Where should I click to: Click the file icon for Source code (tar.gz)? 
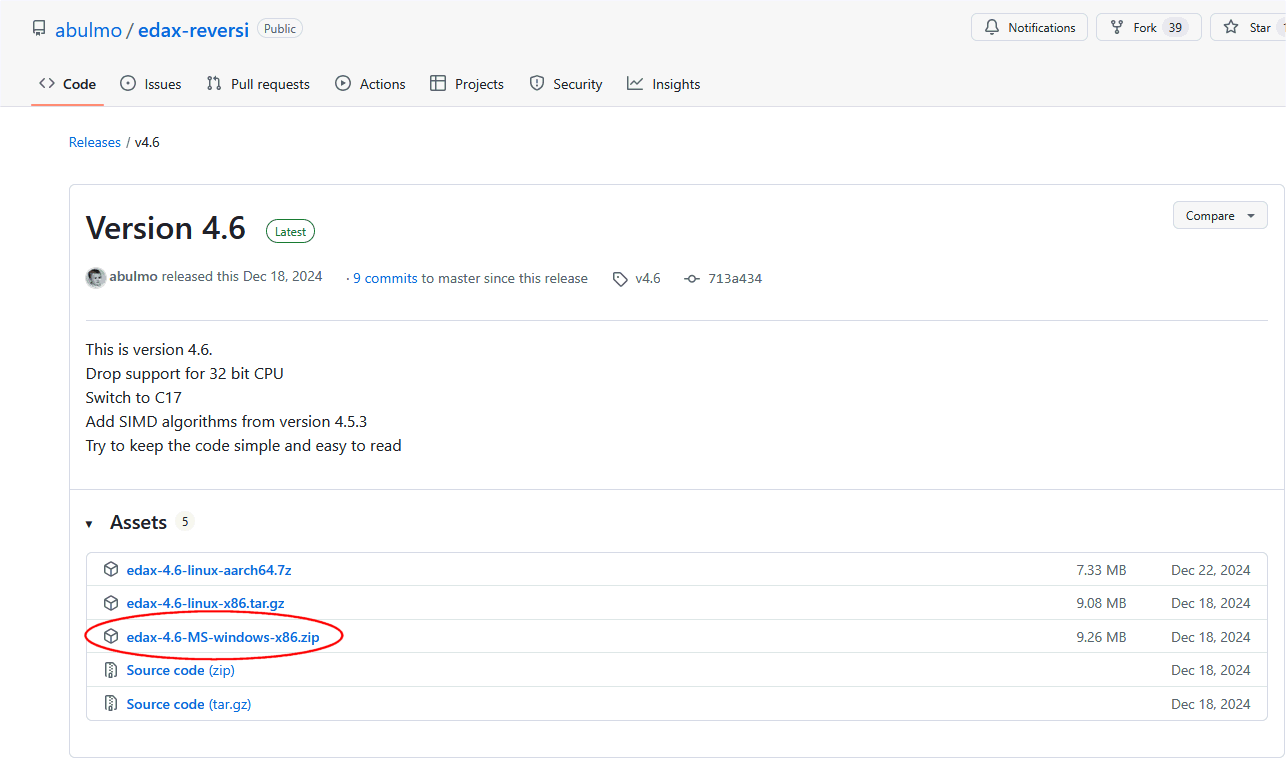pyautogui.click(x=111, y=704)
